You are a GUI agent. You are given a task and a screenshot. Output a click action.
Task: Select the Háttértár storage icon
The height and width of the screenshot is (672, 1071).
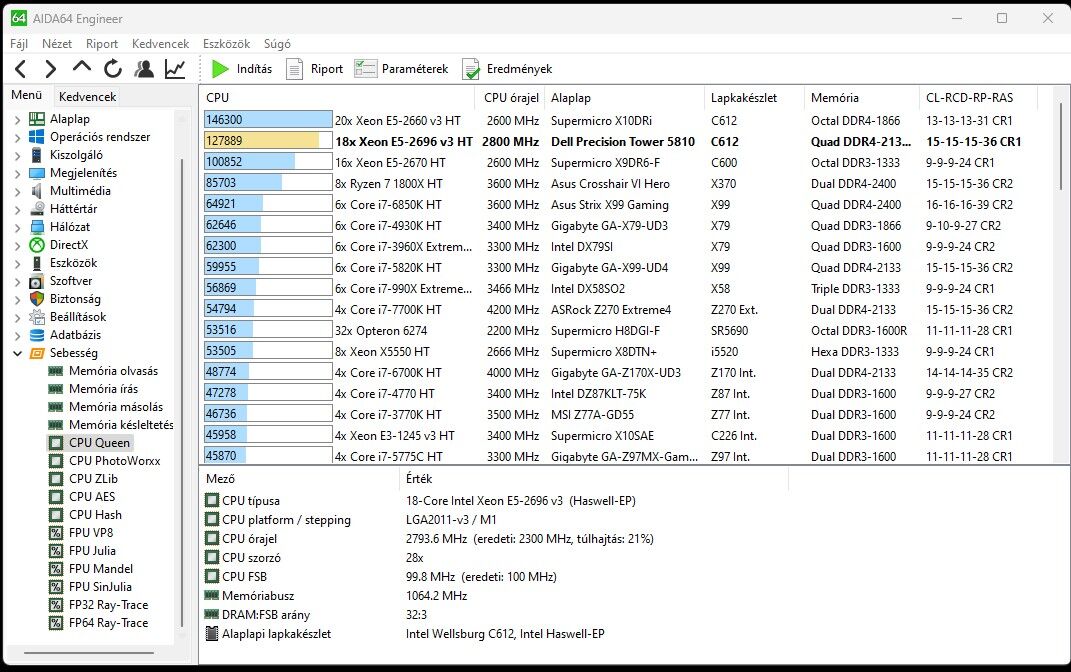pos(37,208)
